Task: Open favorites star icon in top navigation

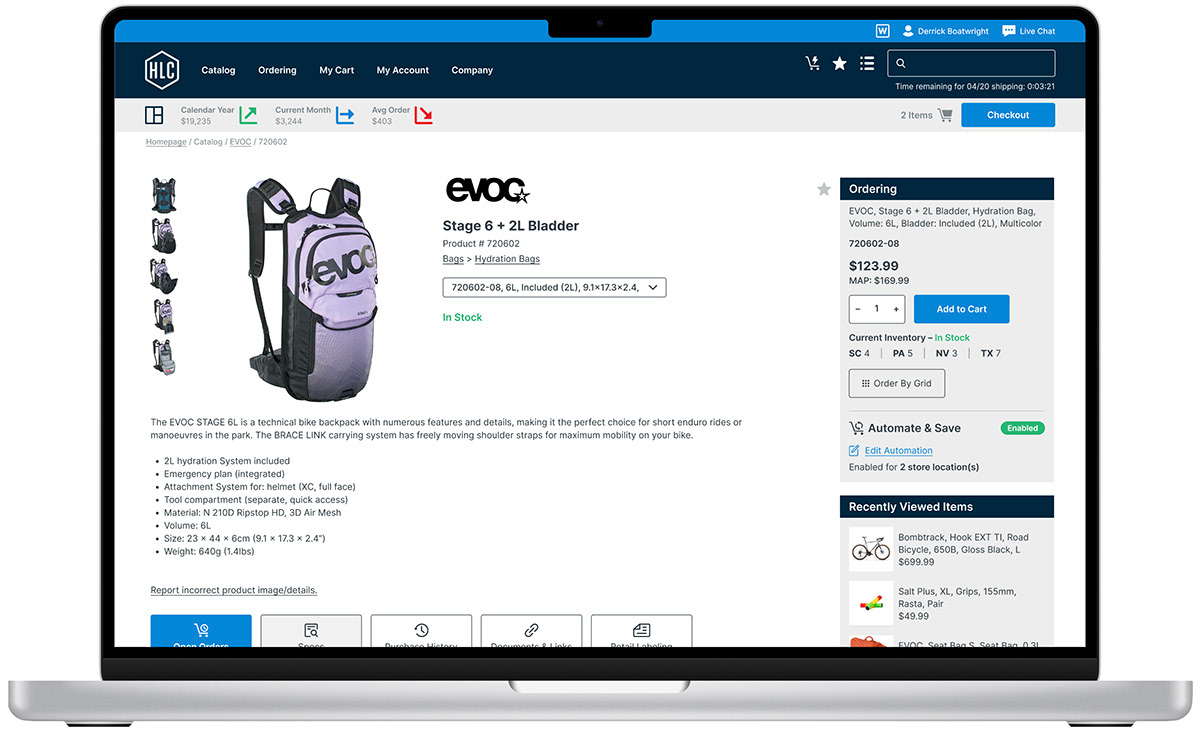Action: click(x=840, y=63)
